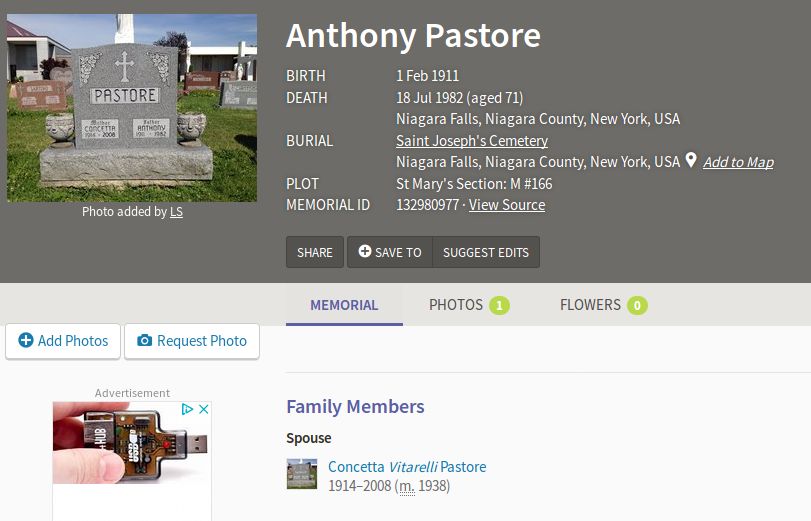Click the plus icon on Add Photos

(x=26, y=341)
